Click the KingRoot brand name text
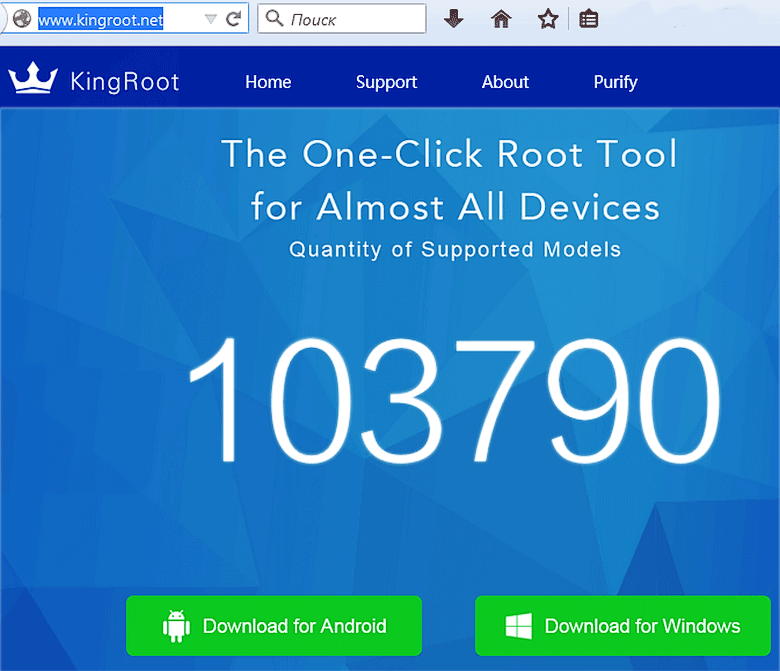780x671 pixels. [124, 82]
